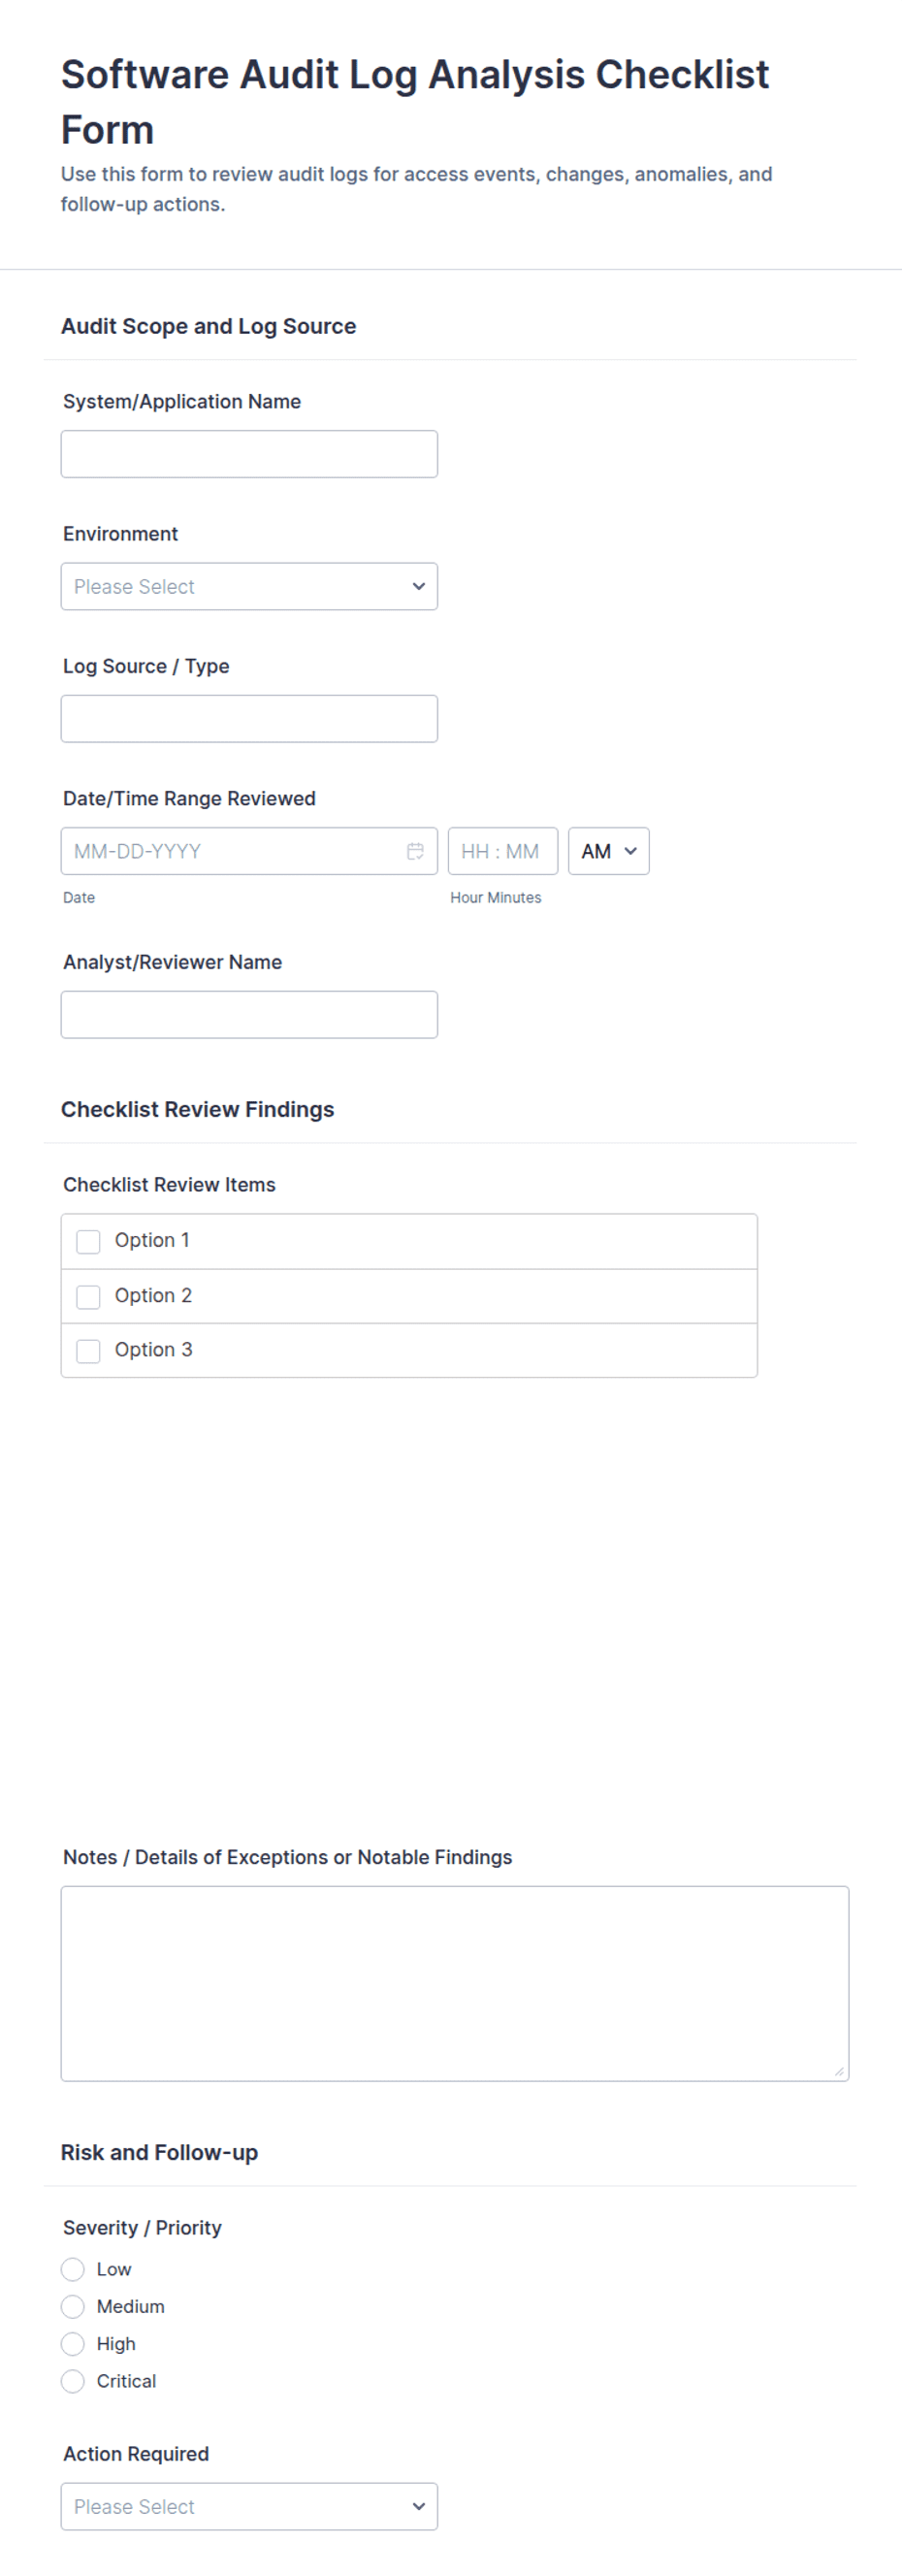Check the Option 1 checkbox
The height and width of the screenshot is (2576, 902).
coord(88,1241)
